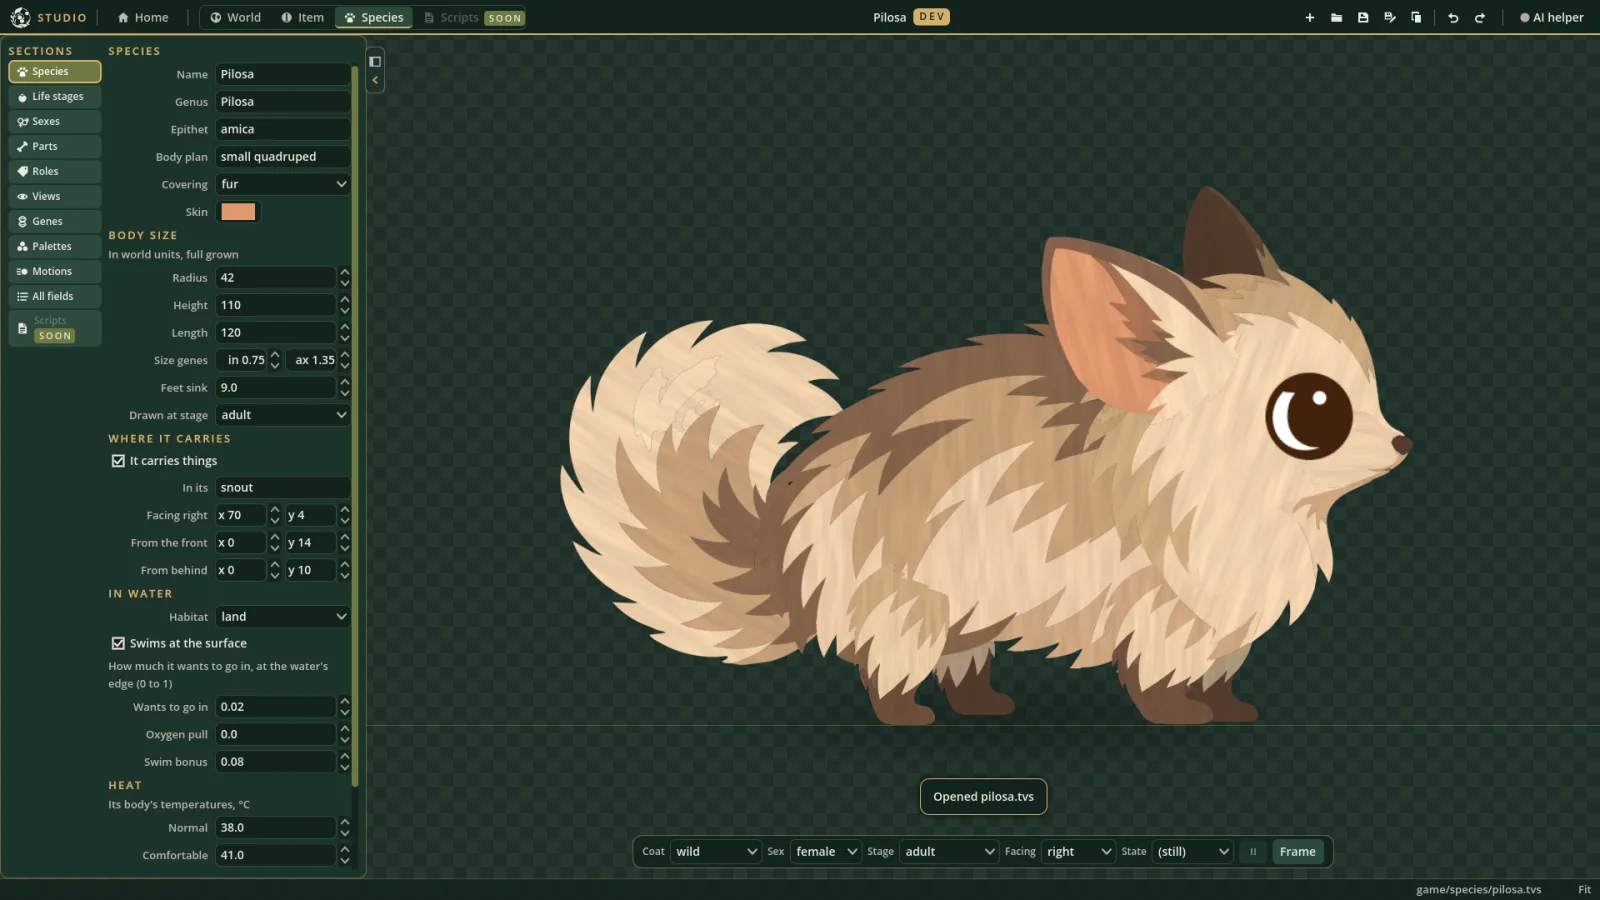Switch to the Item tab

click(303, 17)
